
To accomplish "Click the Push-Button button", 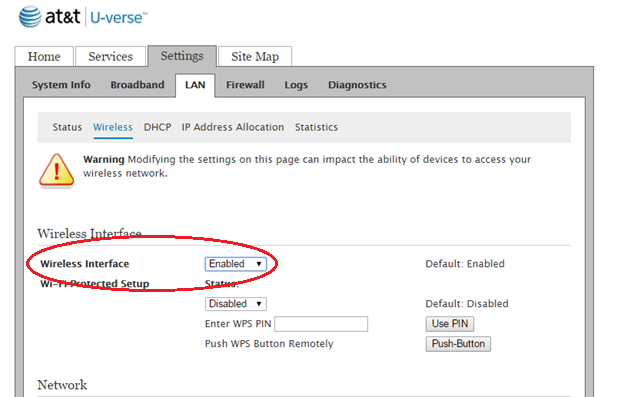I will tap(458, 344).
